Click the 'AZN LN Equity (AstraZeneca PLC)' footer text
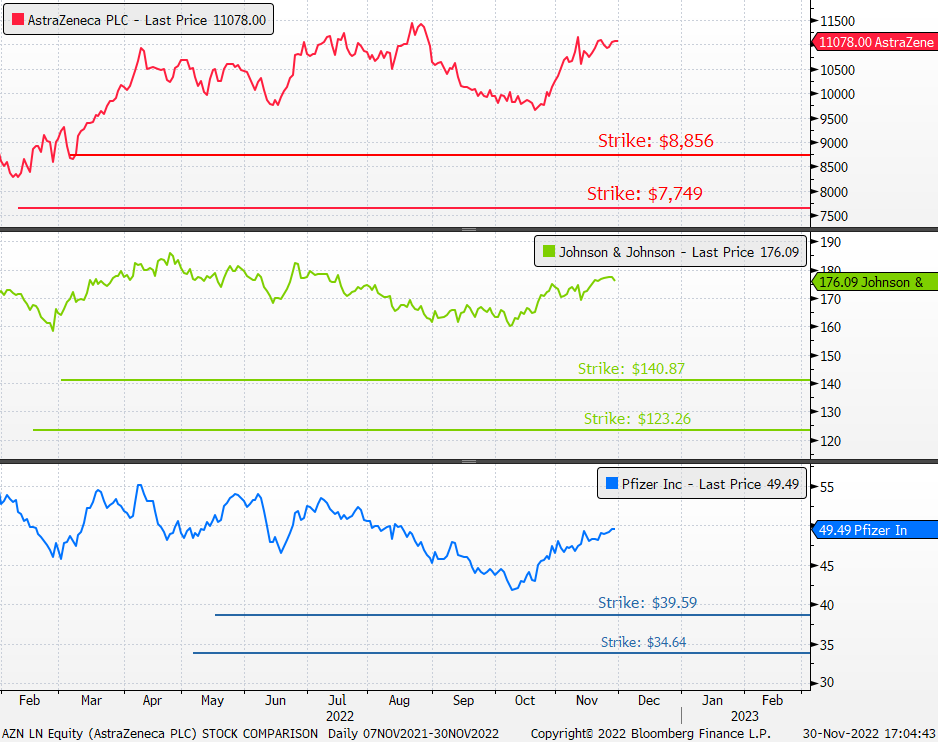 click(x=99, y=733)
